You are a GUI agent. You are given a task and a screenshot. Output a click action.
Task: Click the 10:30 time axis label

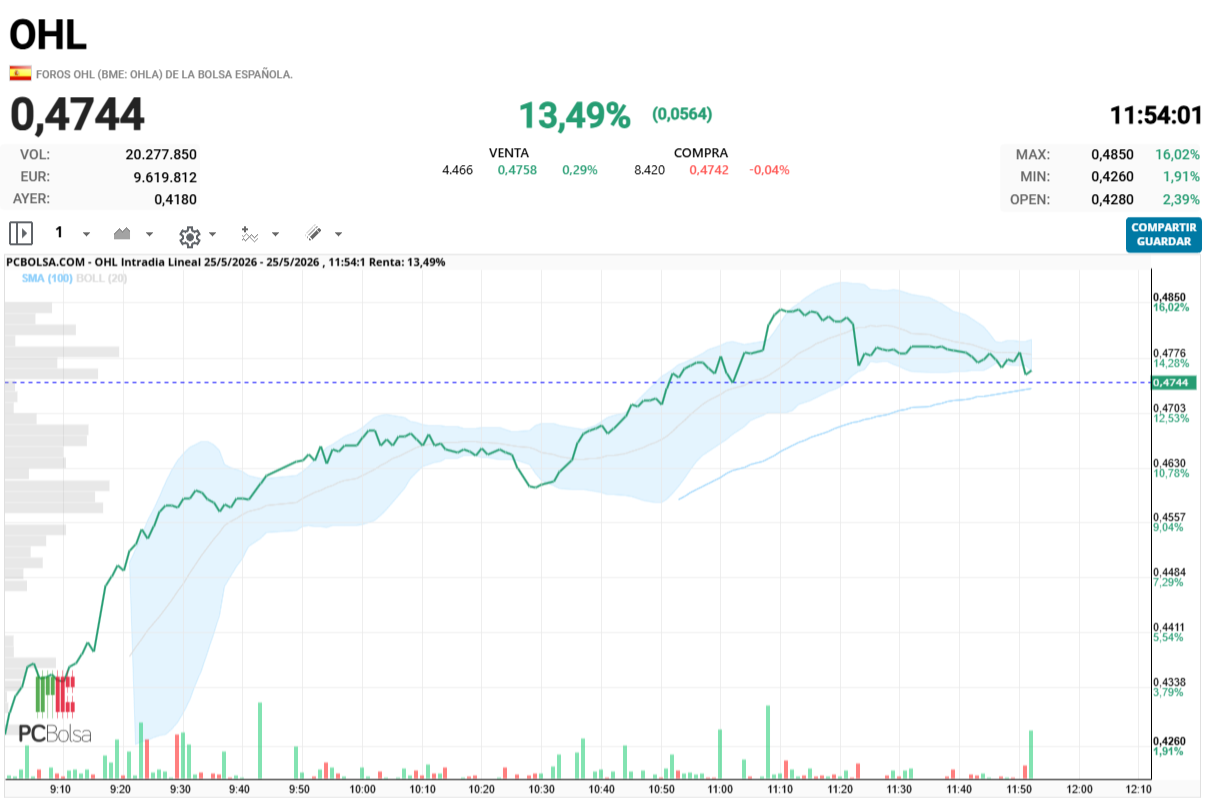tap(541, 789)
